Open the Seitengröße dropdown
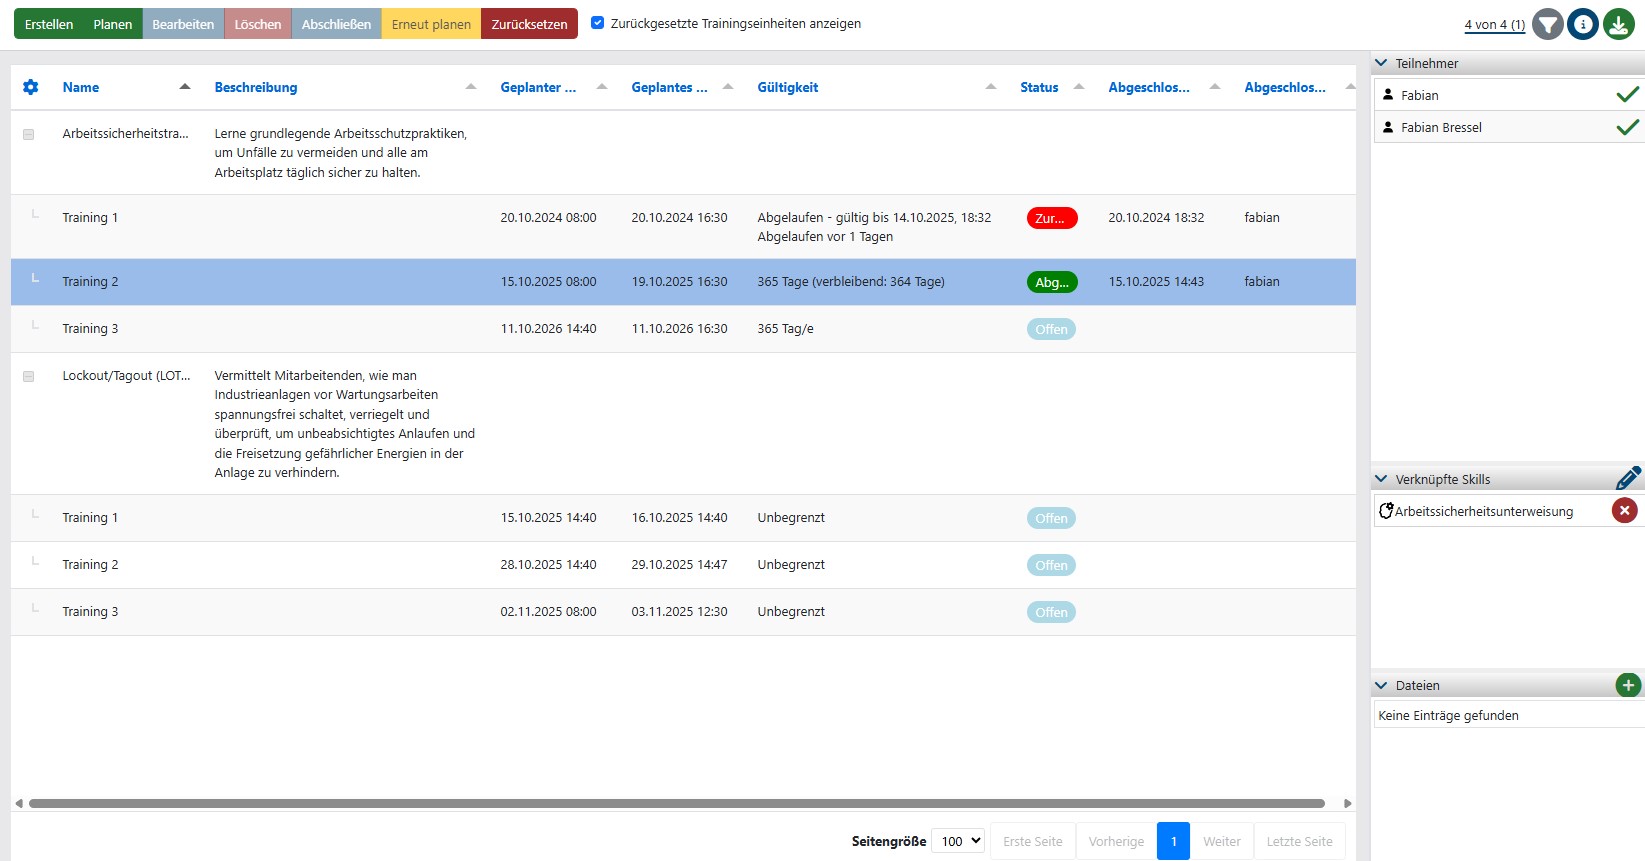The height and width of the screenshot is (861, 1645). 957,841
